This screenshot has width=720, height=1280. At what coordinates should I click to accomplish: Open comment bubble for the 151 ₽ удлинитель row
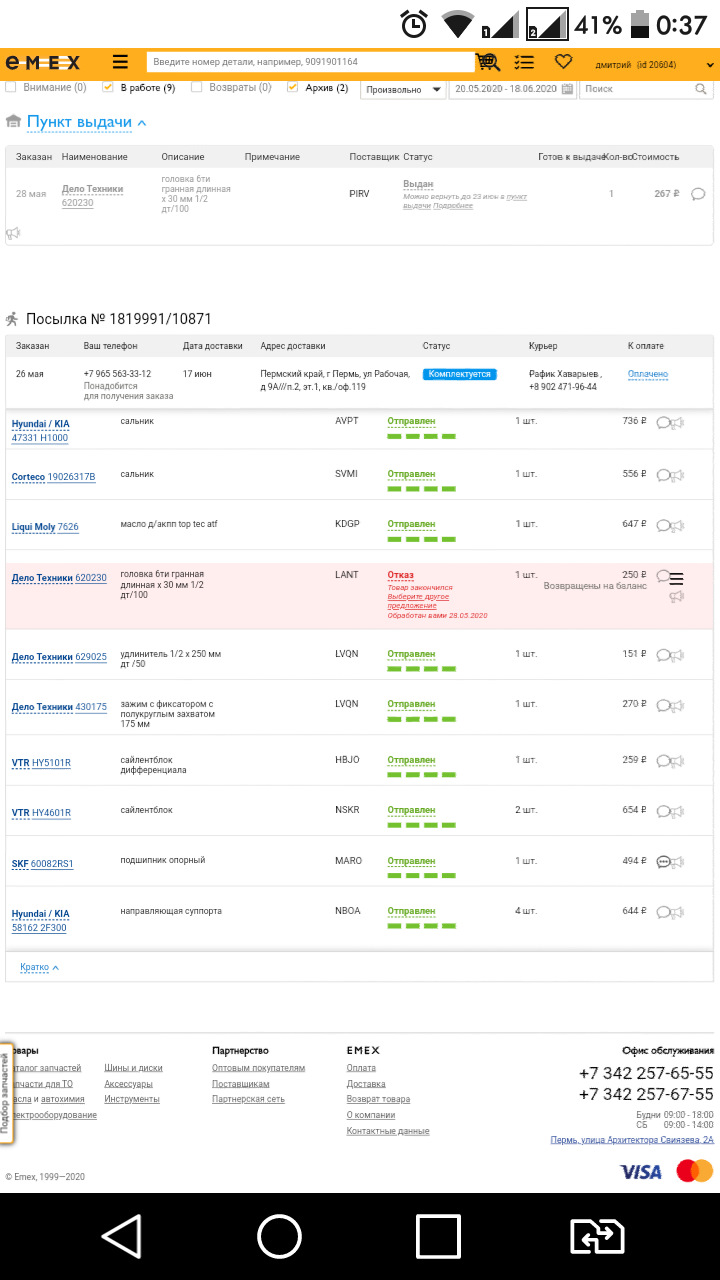click(663, 655)
